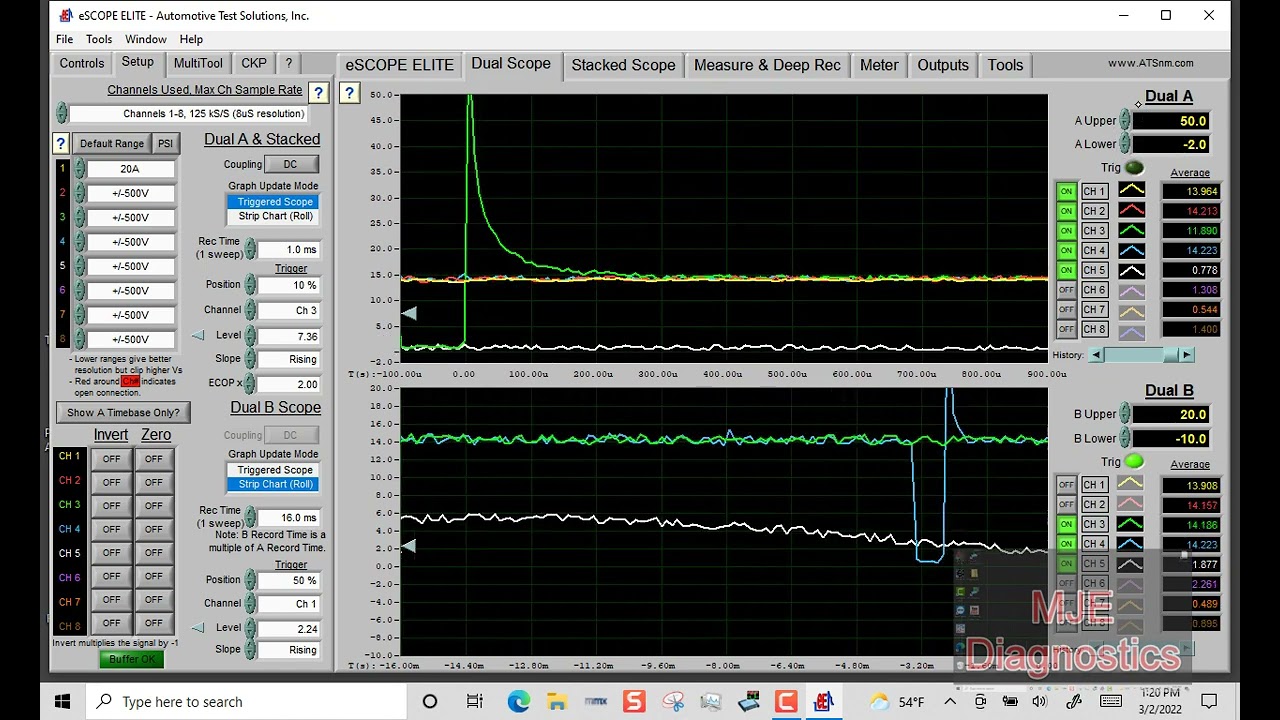
Task: Click Dual B CH 1 yellow waveform icon
Action: pos(1130,485)
